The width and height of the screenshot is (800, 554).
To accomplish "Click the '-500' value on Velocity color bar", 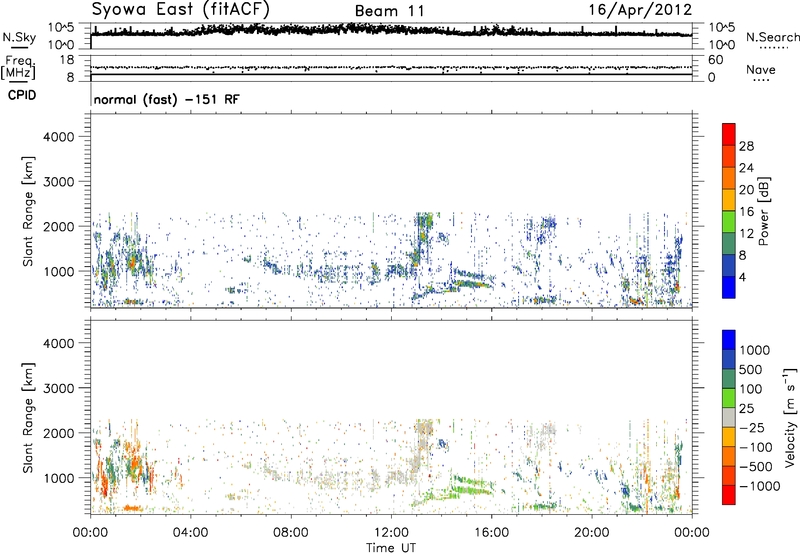I will pyautogui.click(x=756, y=467).
